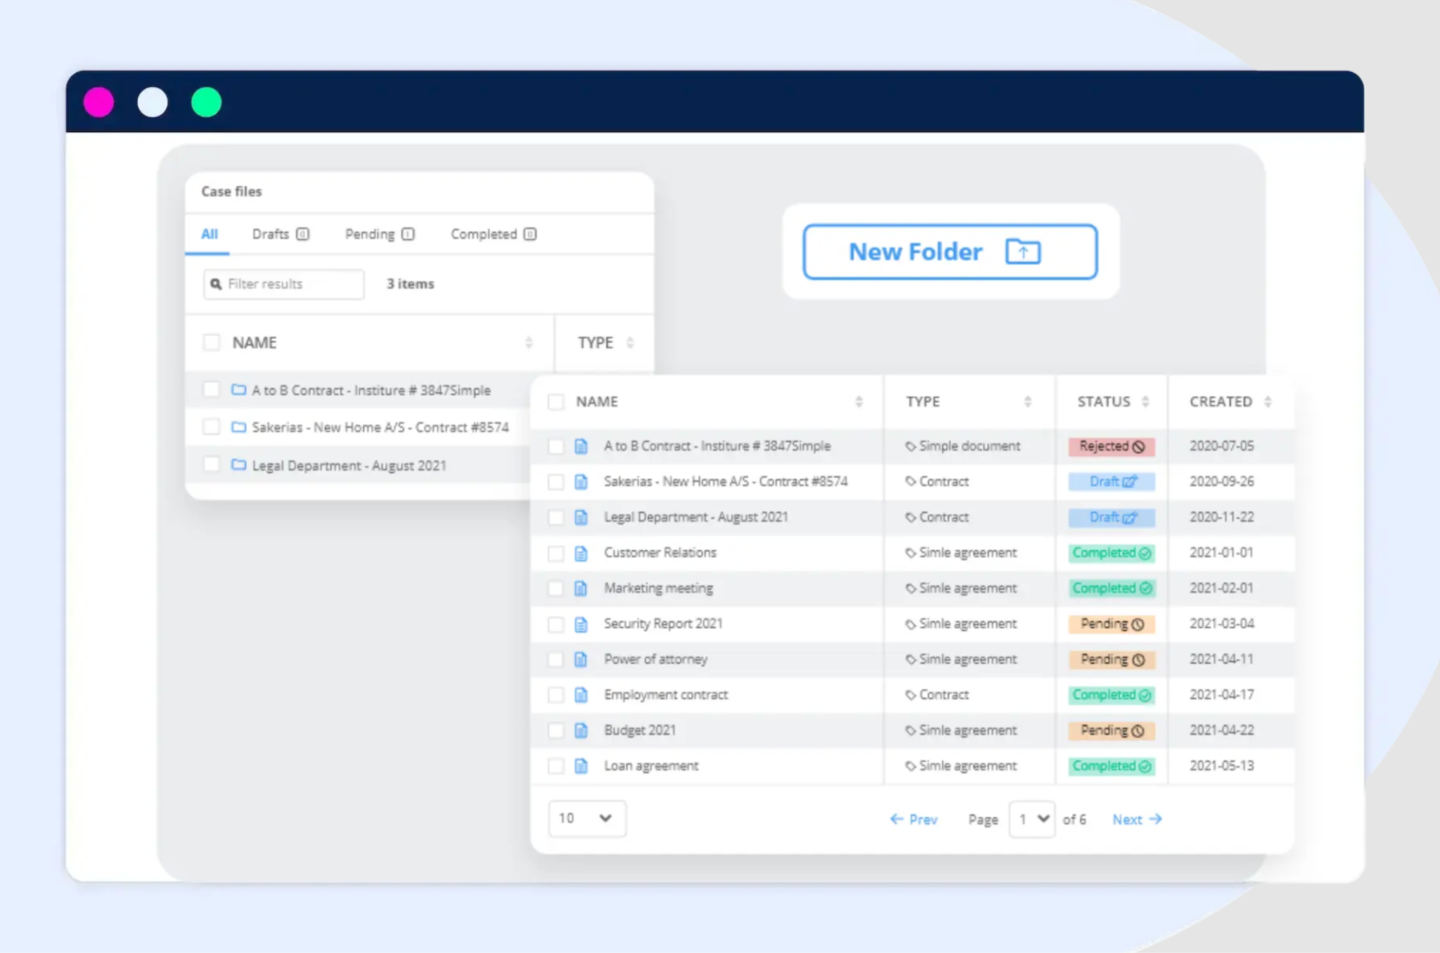Sort Case files by NAME column
This screenshot has height=953, width=1440.
point(529,343)
